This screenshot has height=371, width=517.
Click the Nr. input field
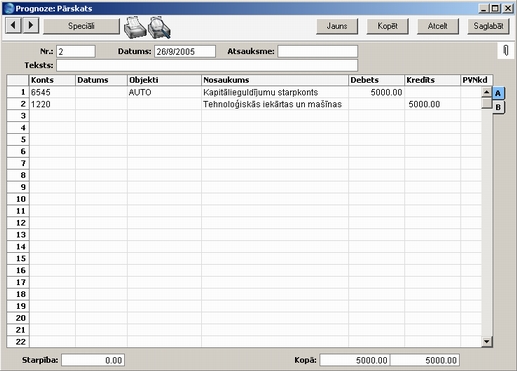[x=76, y=51]
